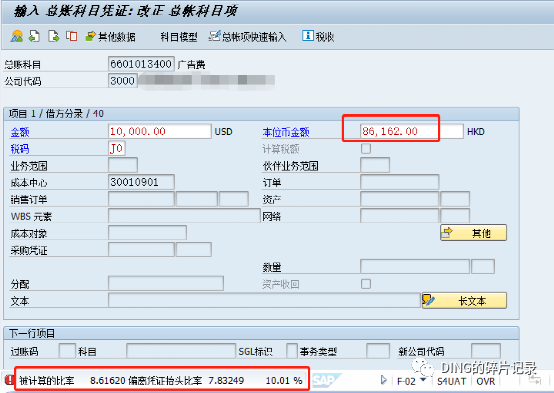Click the 过账码 posting key field

pos(67,351)
